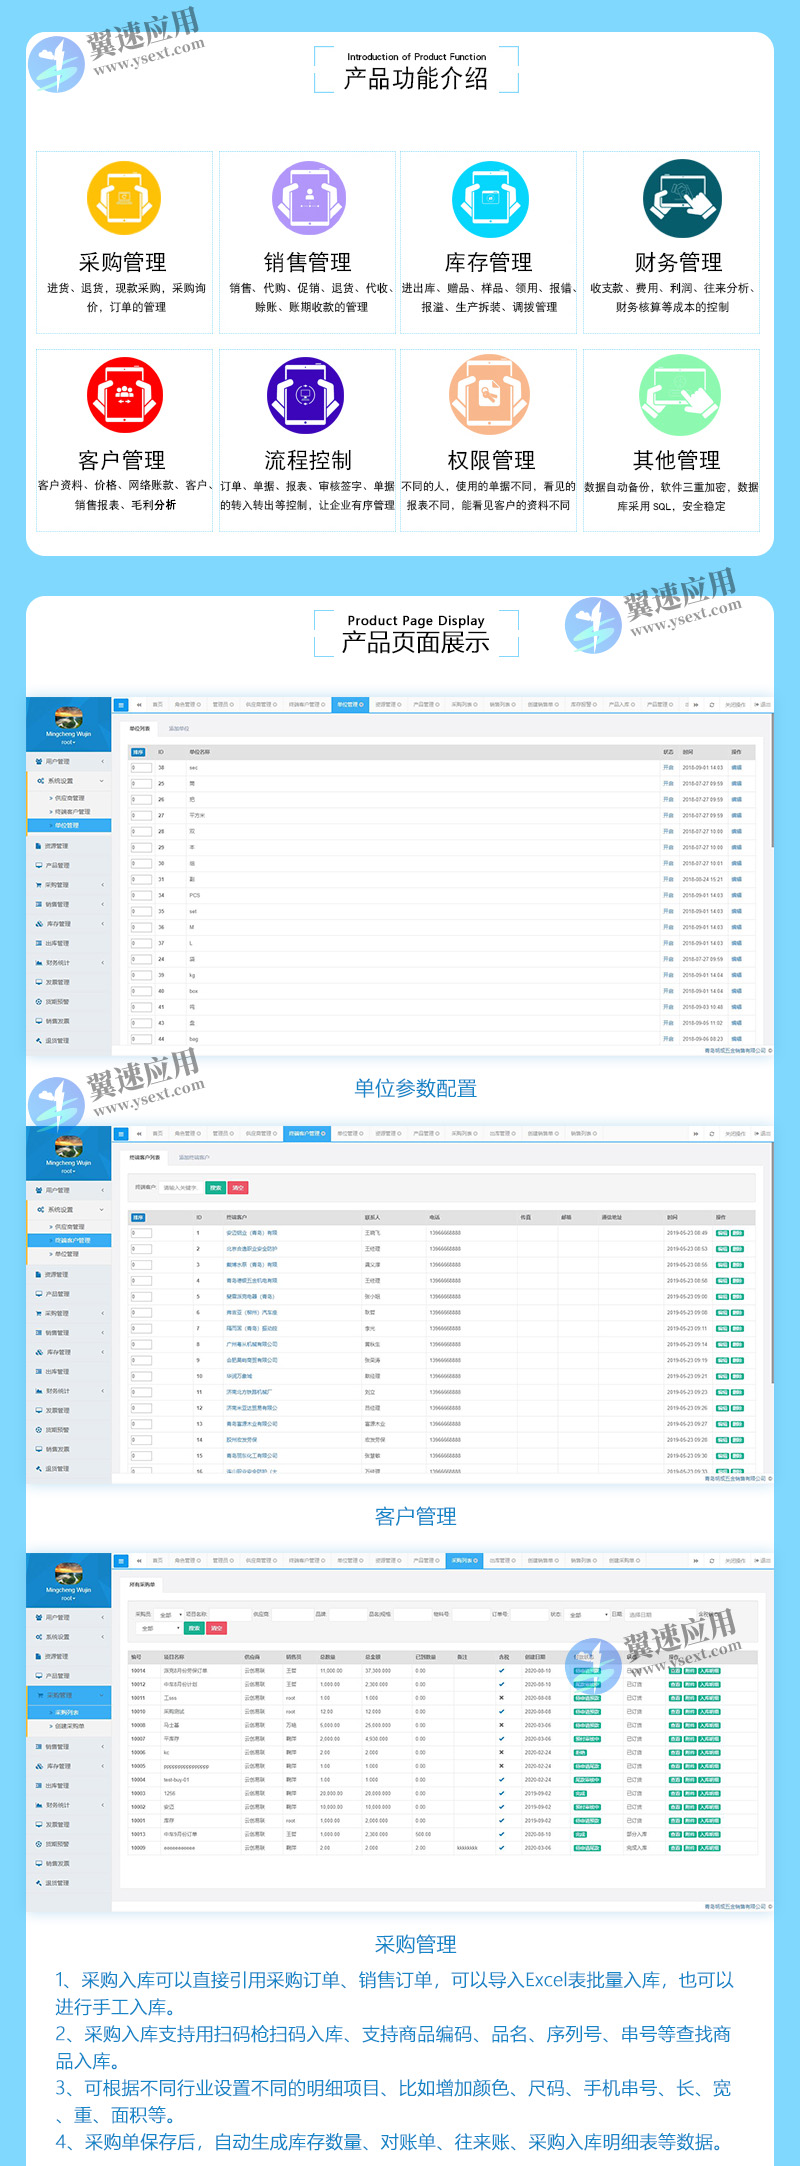Open 用户管理 in the 单位参数配置 screenshot sidebar
Screen dimensions: 800x2166
tap(69, 761)
